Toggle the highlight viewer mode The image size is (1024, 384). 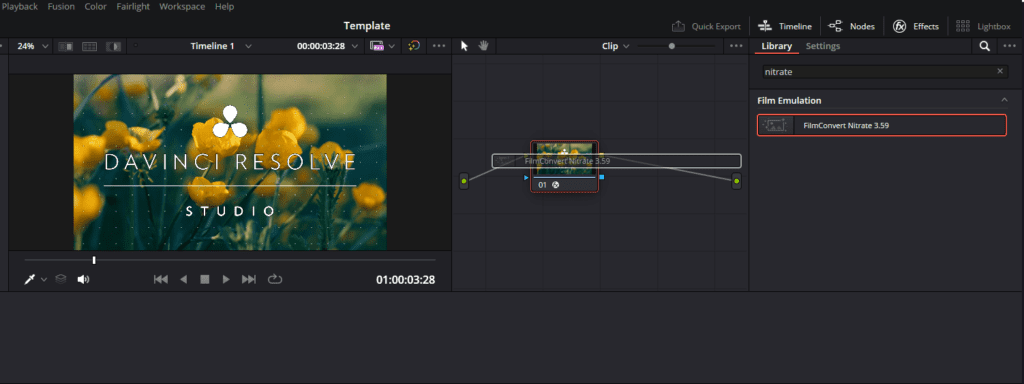114,46
